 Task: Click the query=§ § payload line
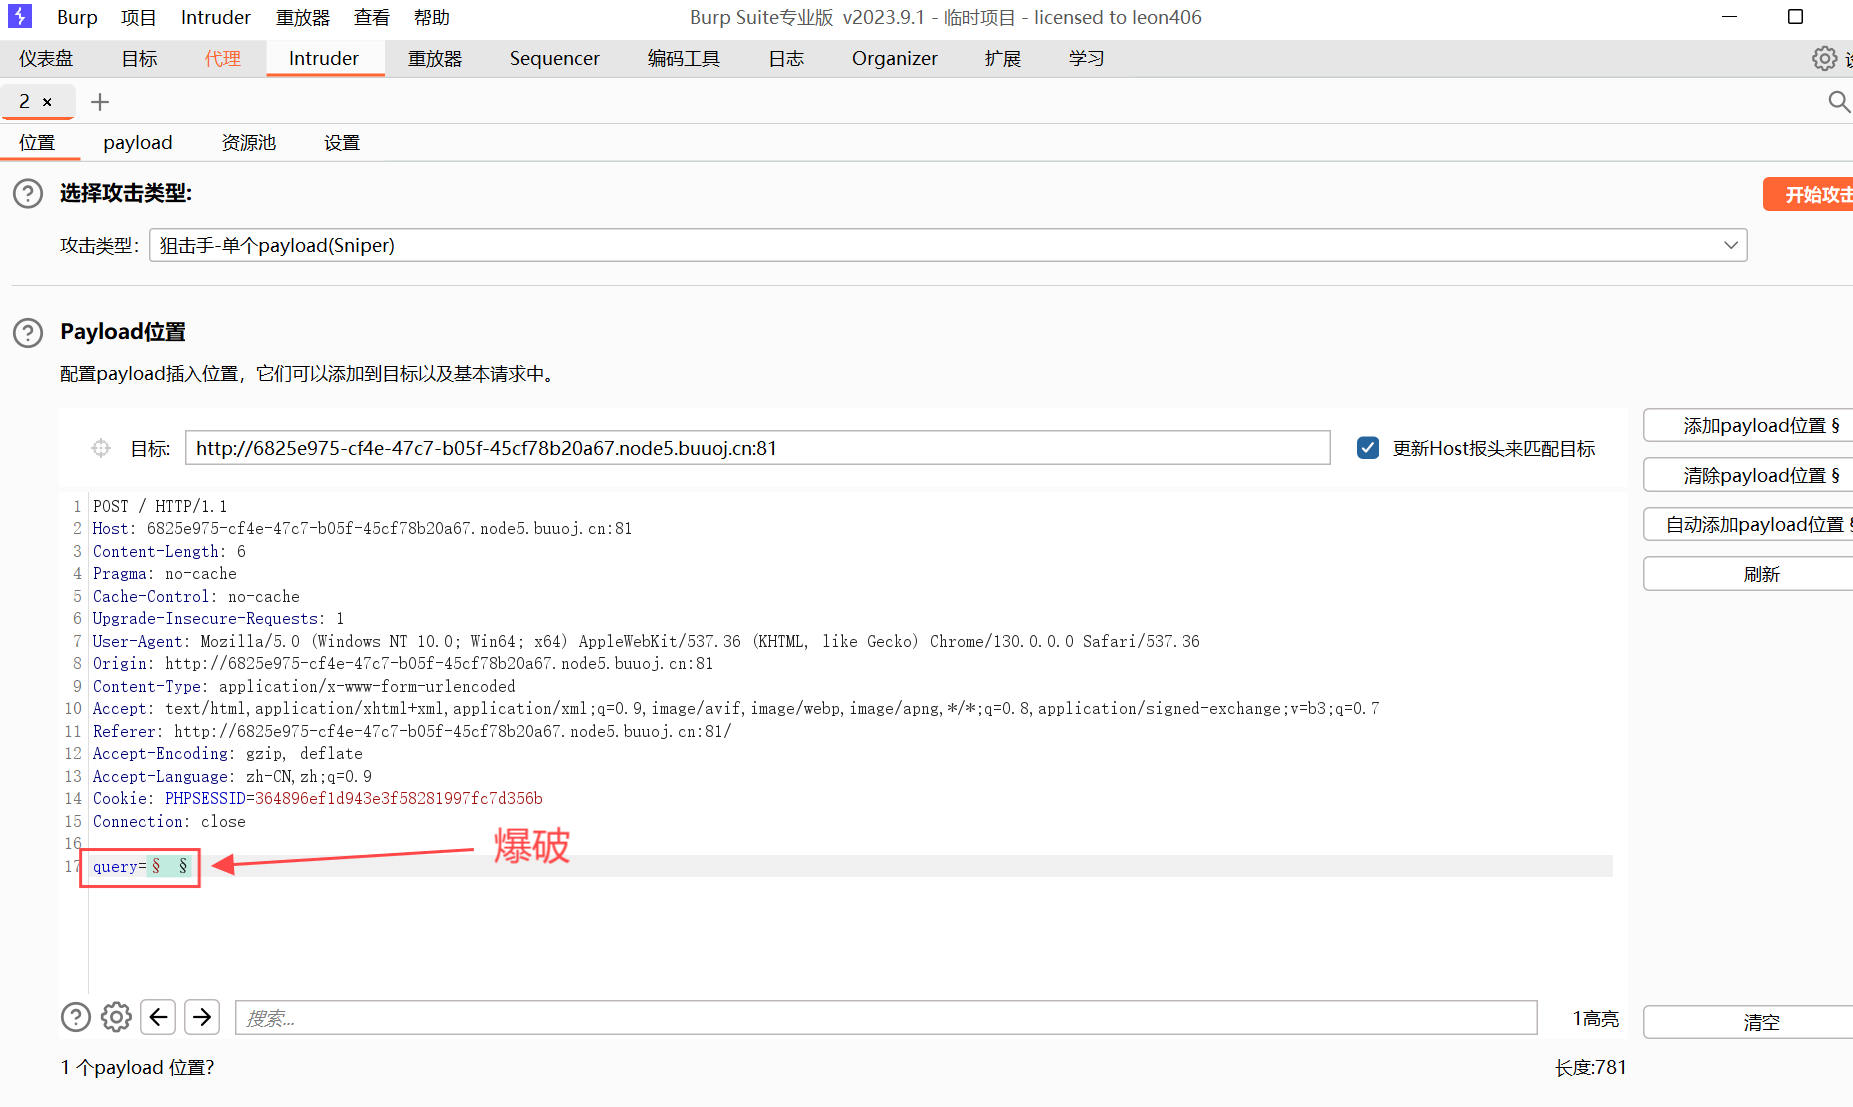tap(142, 866)
